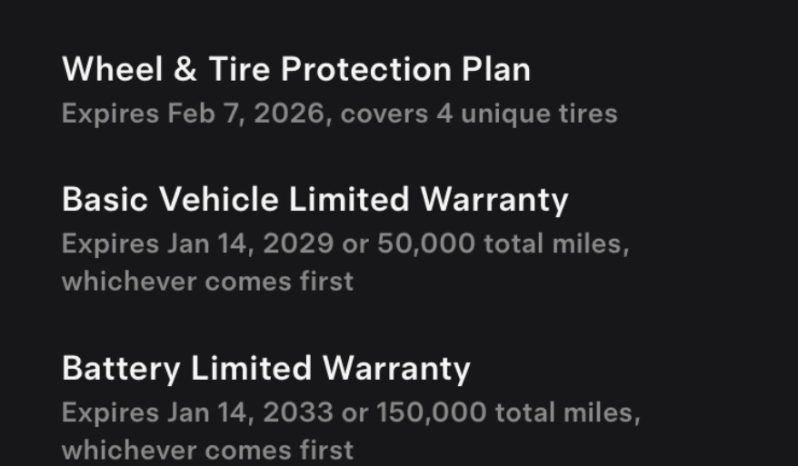Tap 'whichever comes first' under Battery warranty
Viewport: 798px width, 466px height.
pos(208,451)
